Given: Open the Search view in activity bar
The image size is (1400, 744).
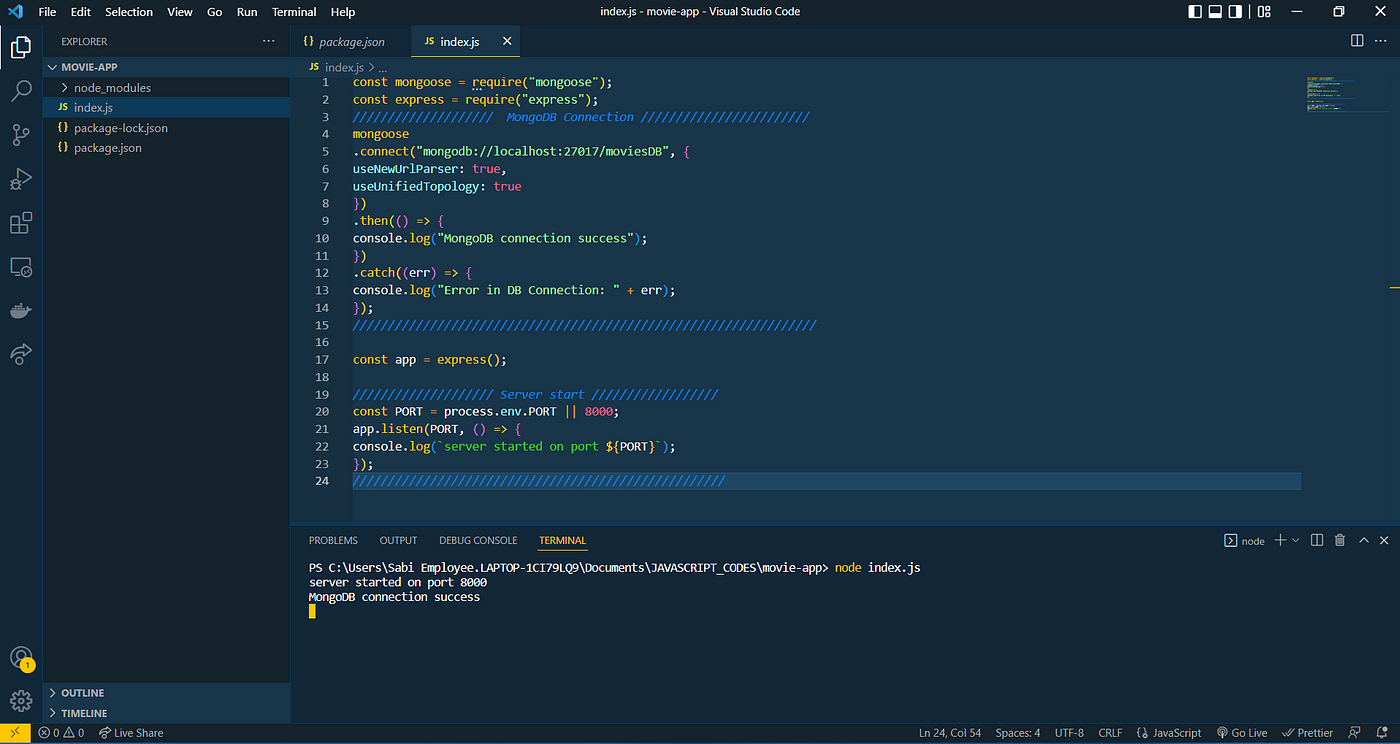Looking at the screenshot, I should point(21,91).
